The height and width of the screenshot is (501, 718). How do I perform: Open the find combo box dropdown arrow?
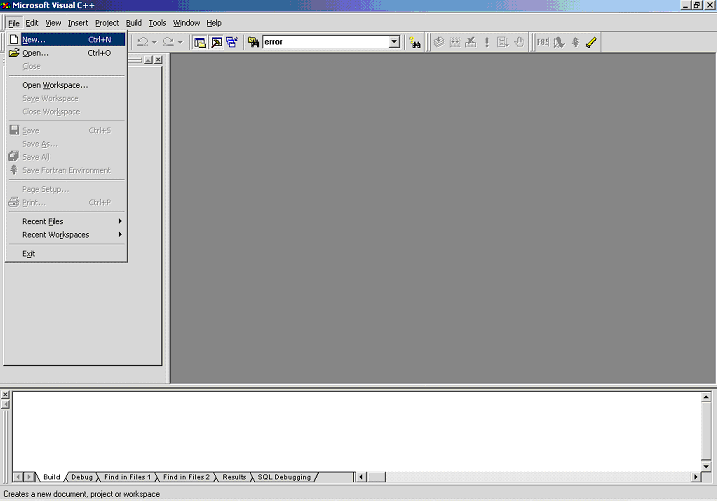tap(394, 42)
